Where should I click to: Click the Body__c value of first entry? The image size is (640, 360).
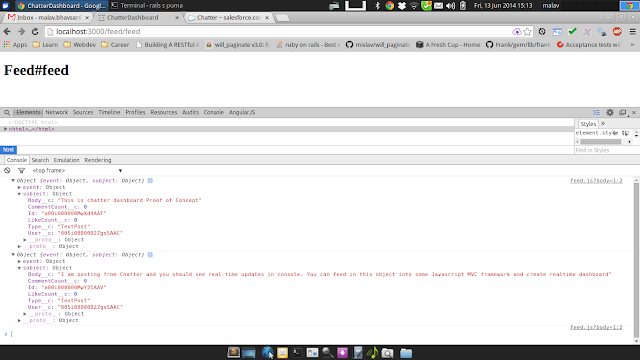coord(129,200)
